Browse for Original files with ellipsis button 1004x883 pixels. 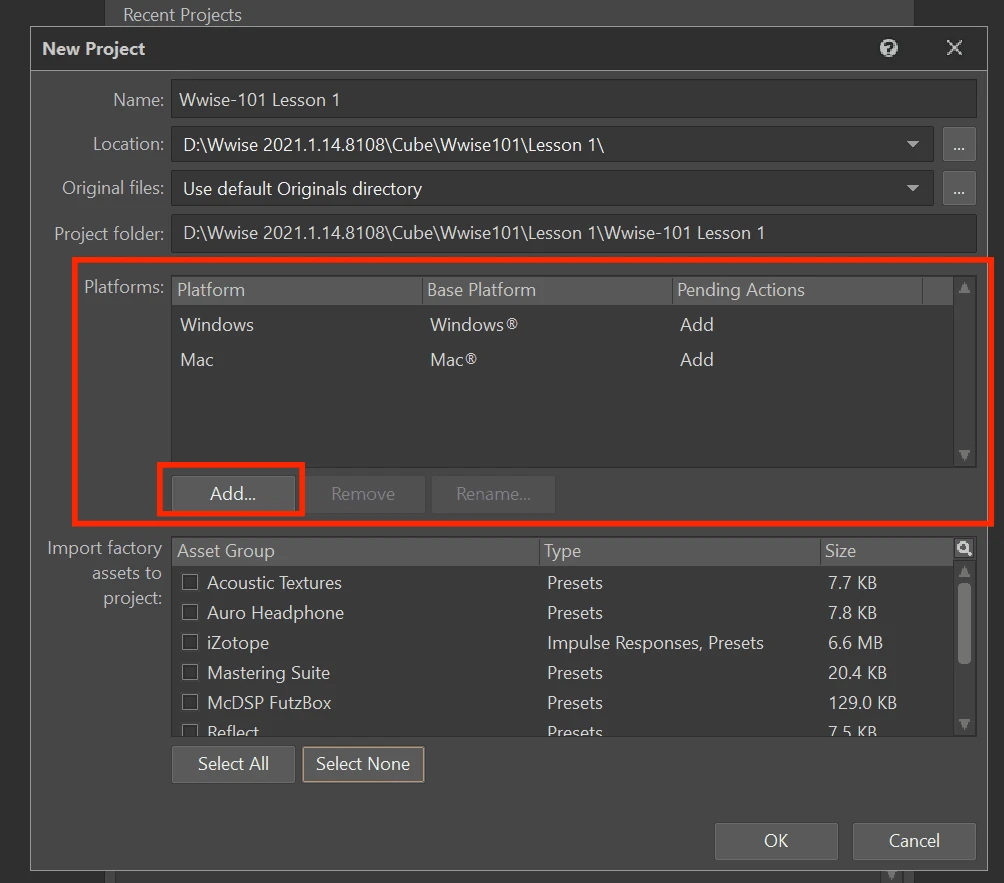pos(959,188)
